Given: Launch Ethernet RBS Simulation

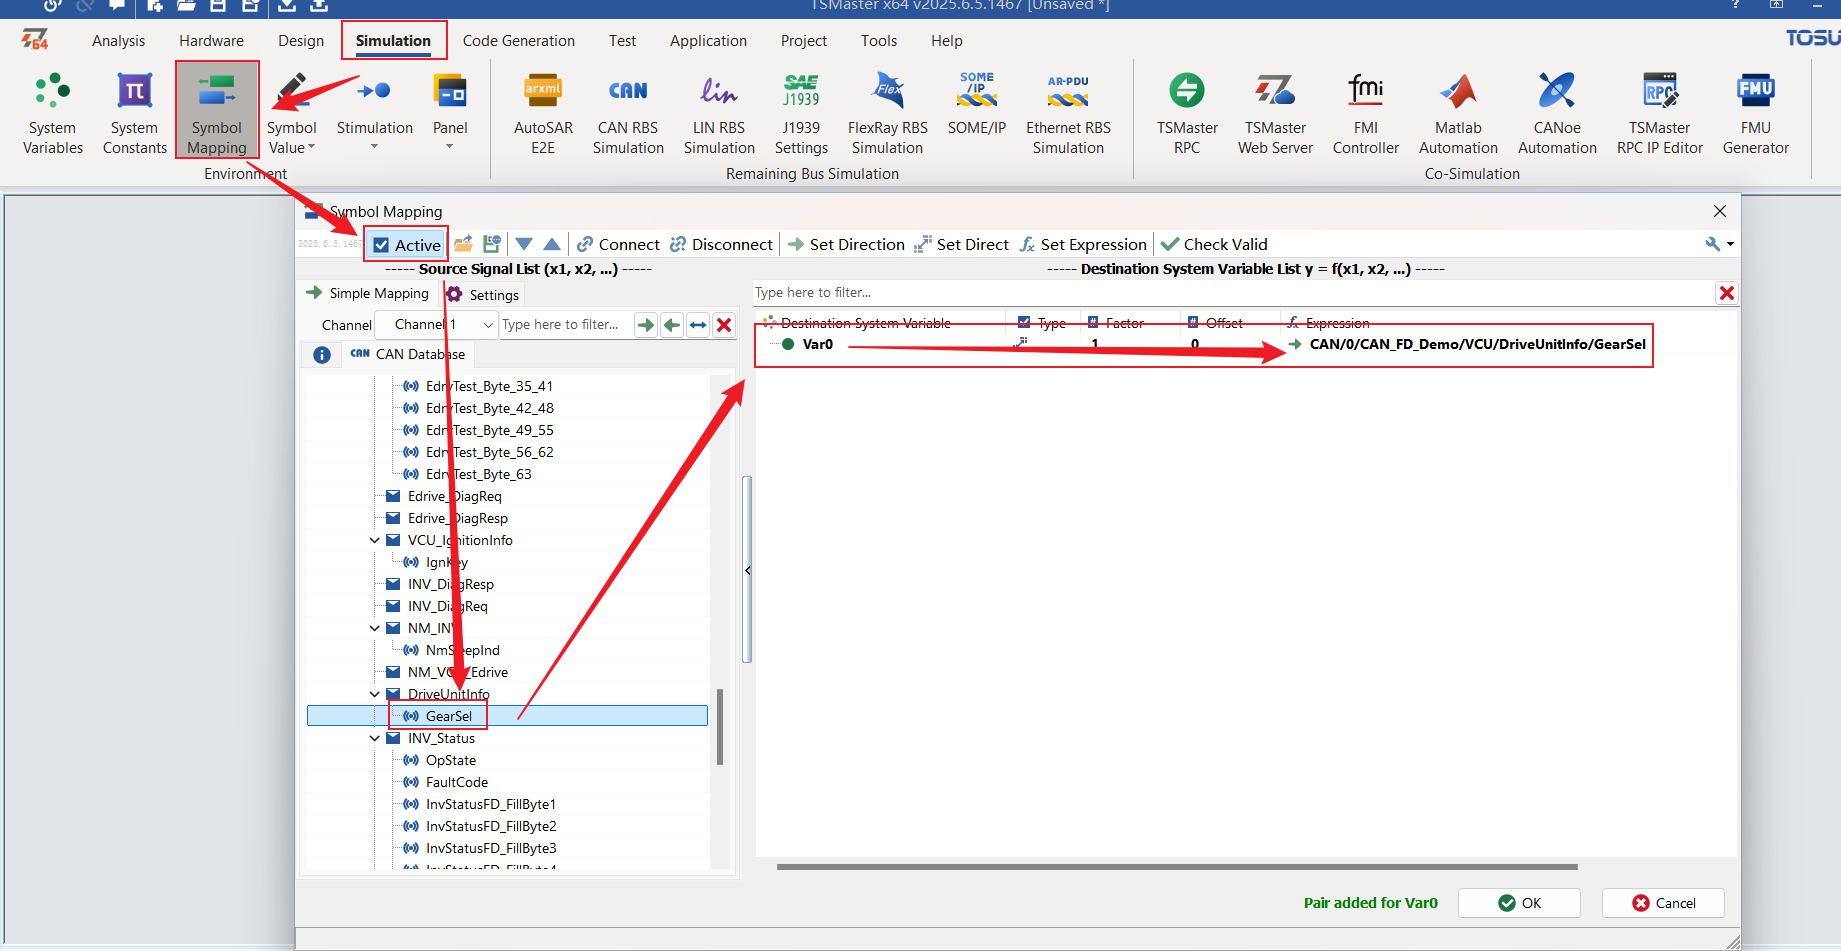Looking at the screenshot, I should point(1068,112).
